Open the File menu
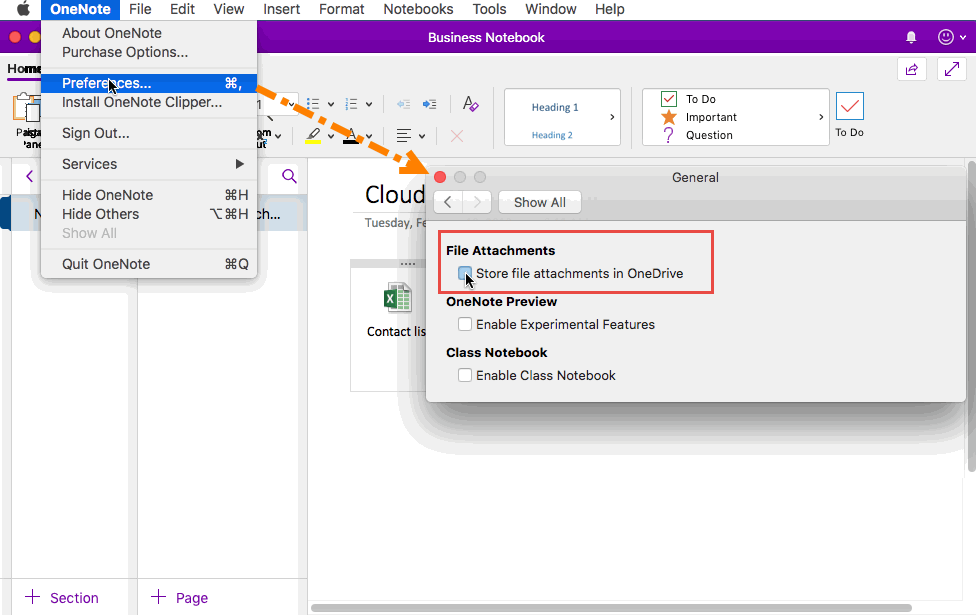The width and height of the screenshot is (976, 615). click(140, 9)
